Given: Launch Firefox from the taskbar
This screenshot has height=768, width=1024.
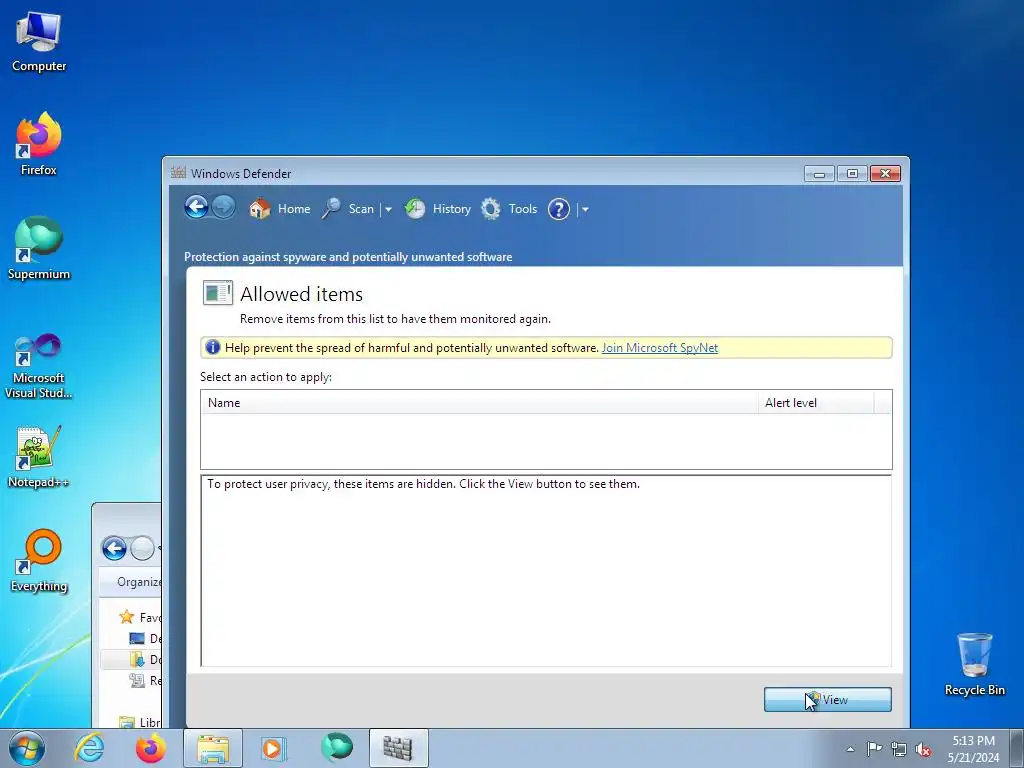Looking at the screenshot, I should coord(150,748).
